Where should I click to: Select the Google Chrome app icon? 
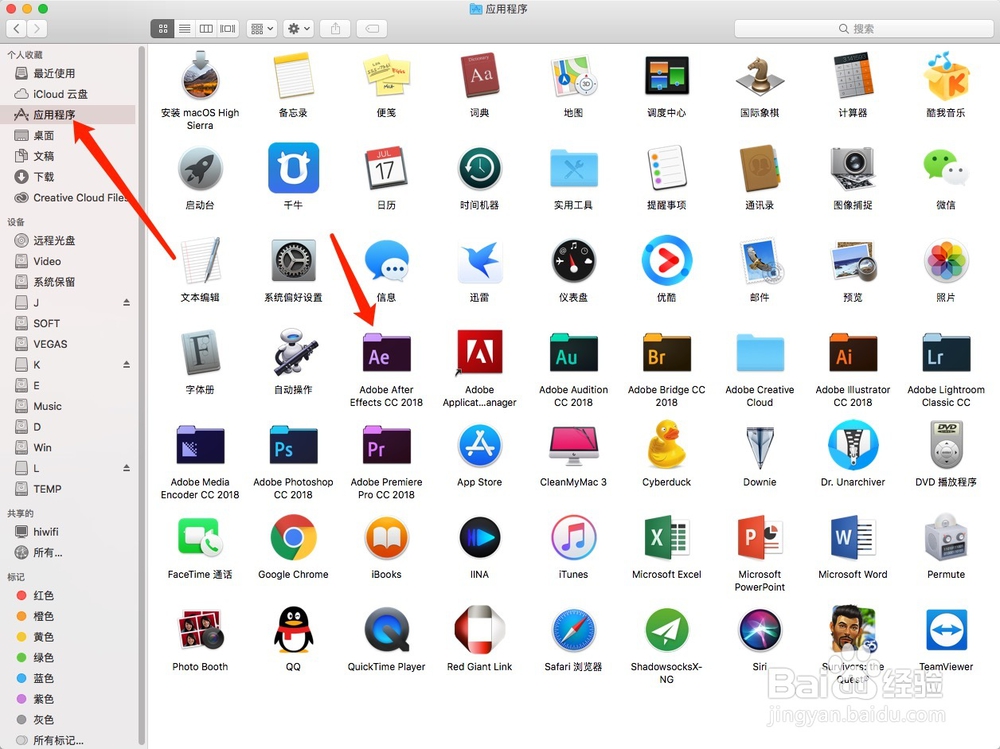pyautogui.click(x=293, y=538)
